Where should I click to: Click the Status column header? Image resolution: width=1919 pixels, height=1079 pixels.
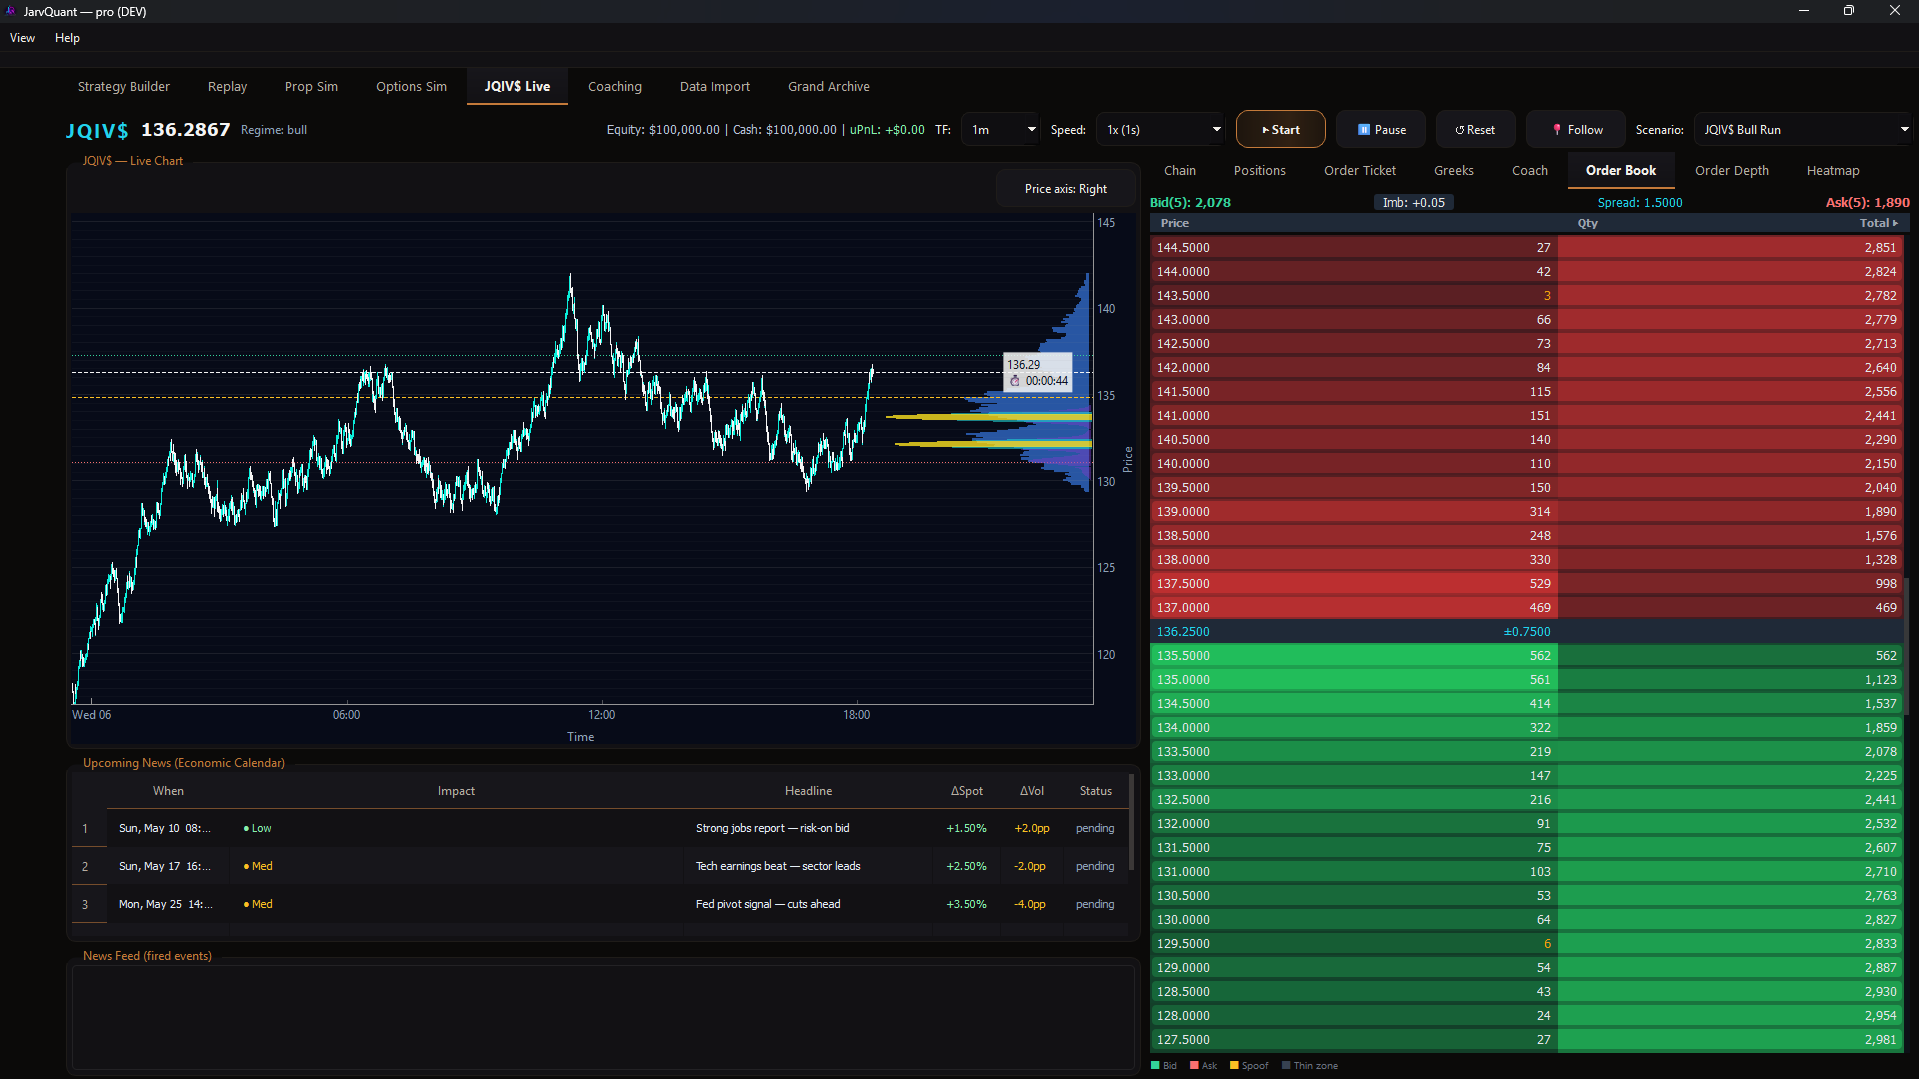[x=1096, y=791]
